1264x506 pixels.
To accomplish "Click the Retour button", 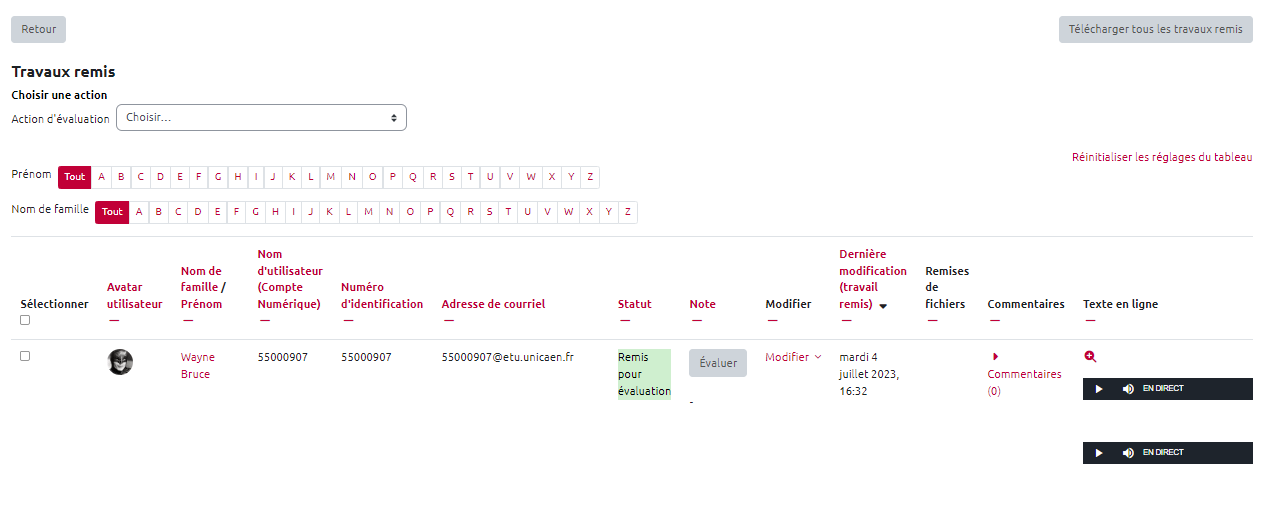I will (38, 29).
